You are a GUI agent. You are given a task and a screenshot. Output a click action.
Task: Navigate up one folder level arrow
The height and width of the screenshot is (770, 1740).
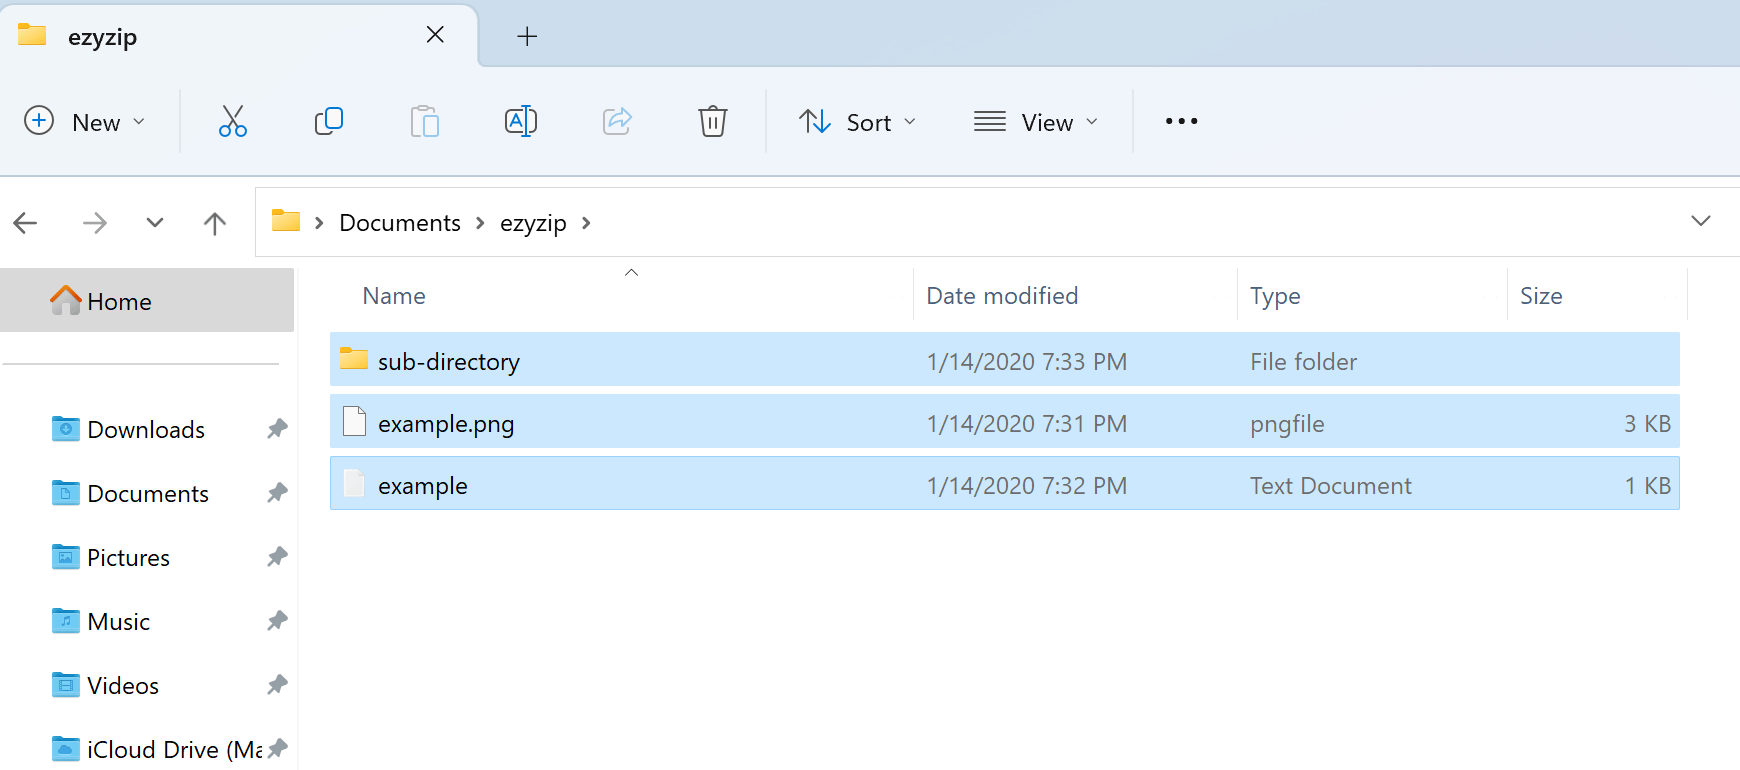214,223
